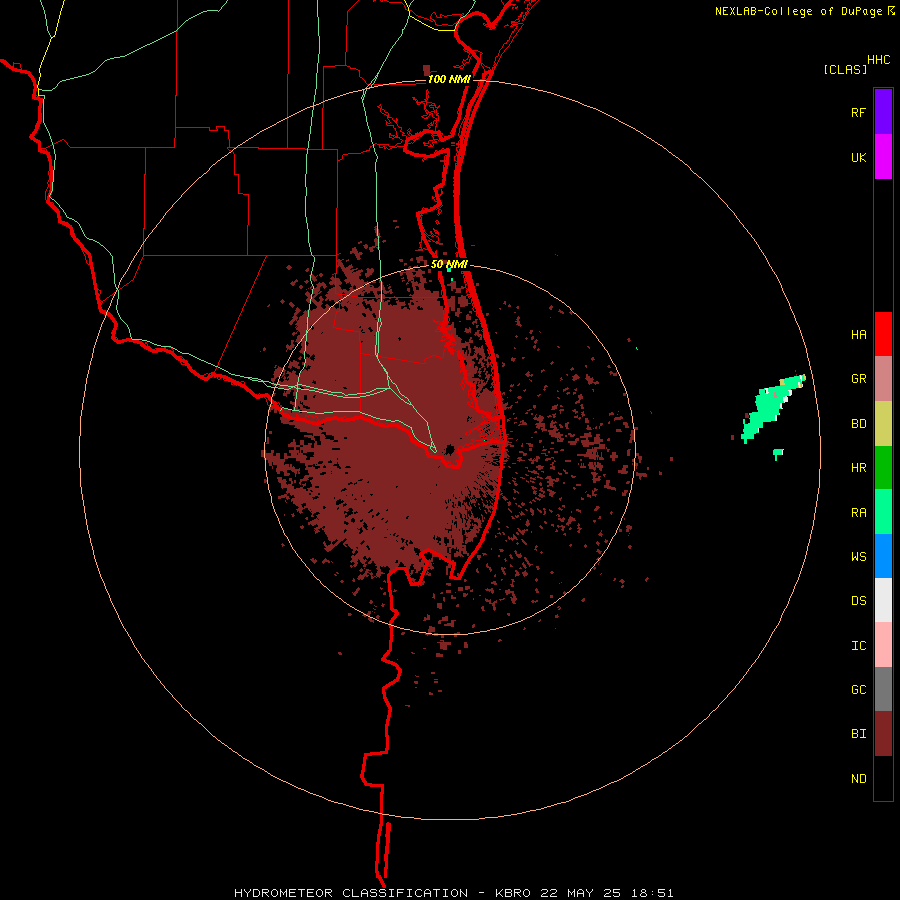Click the 50 NMI range ring label
Viewport: 900px width, 900px height.
[449, 265]
